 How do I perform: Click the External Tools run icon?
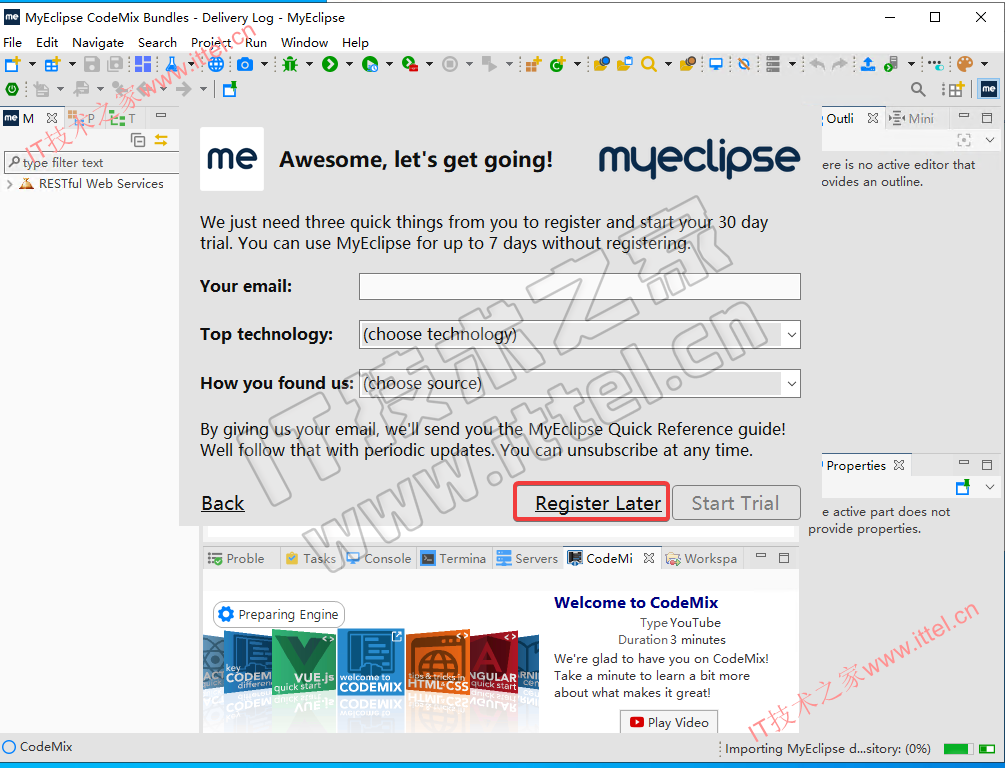(410, 64)
